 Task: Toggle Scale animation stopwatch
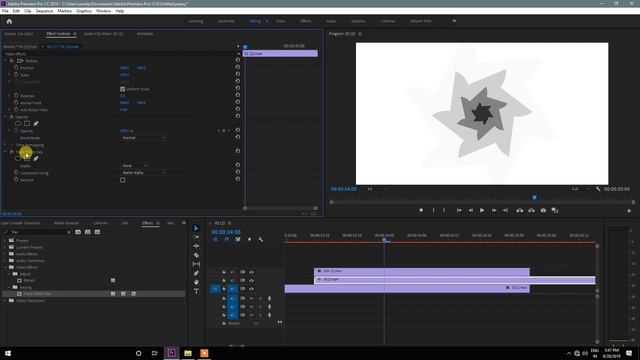pyautogui.click(x=16, y=74)
